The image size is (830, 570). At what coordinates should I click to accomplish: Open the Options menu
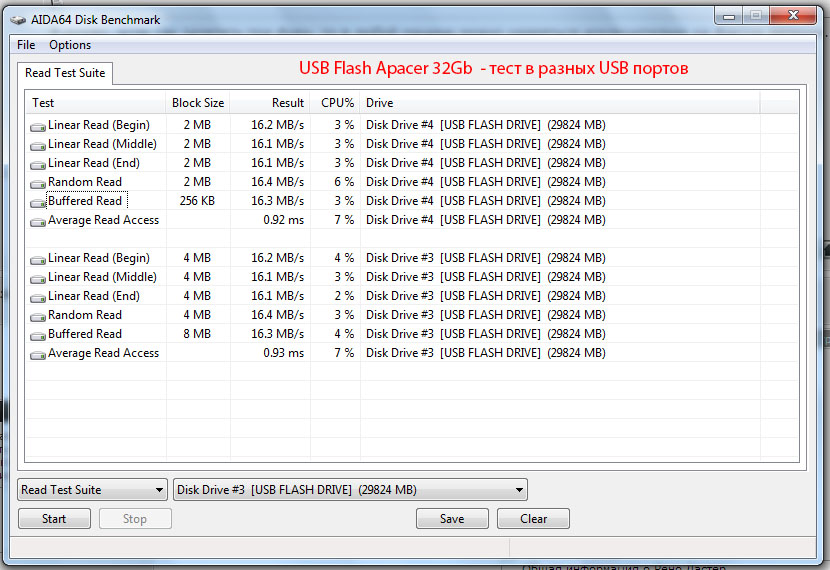70,45
